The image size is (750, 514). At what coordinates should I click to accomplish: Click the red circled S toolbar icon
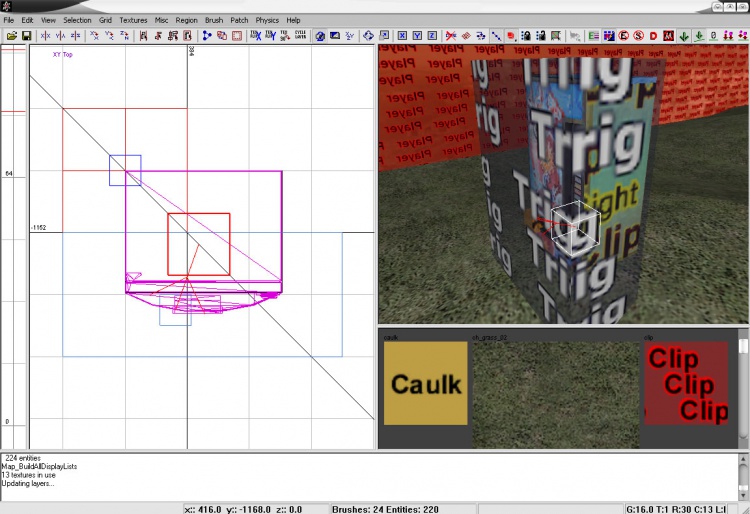(638, 36)
